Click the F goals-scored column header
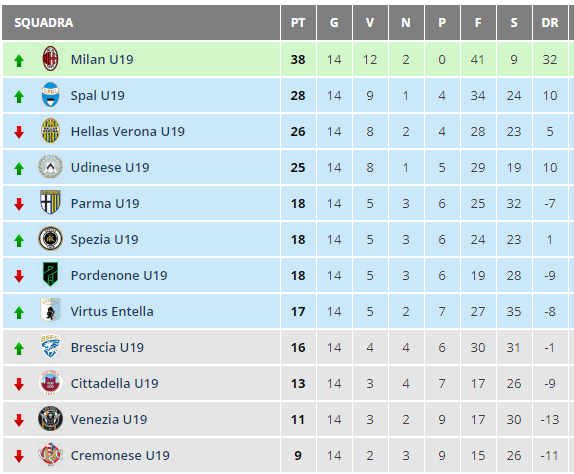This screenshot has width=574, height=474. coord(478,23)
